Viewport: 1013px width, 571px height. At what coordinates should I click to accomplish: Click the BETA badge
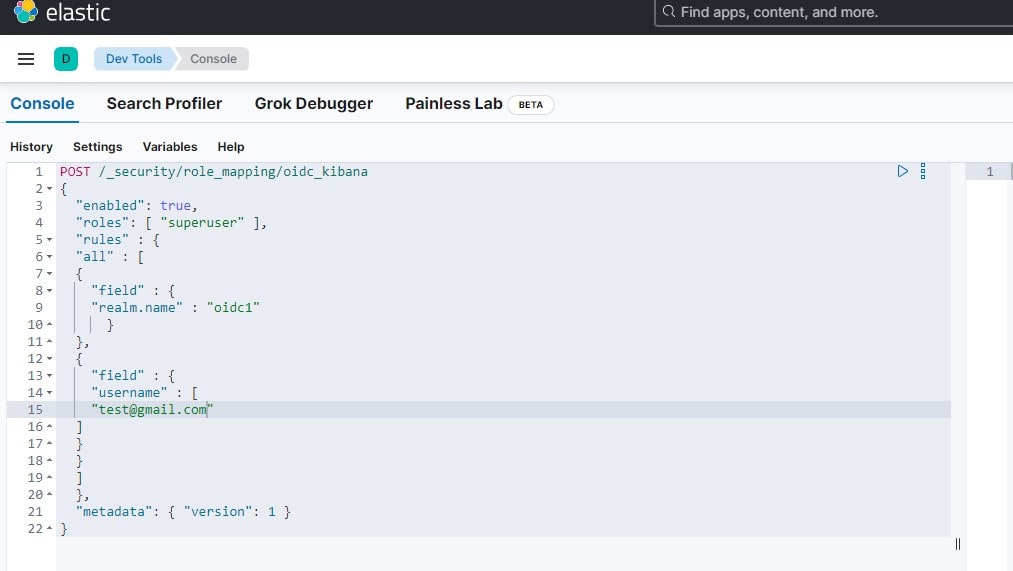(530, 105)
